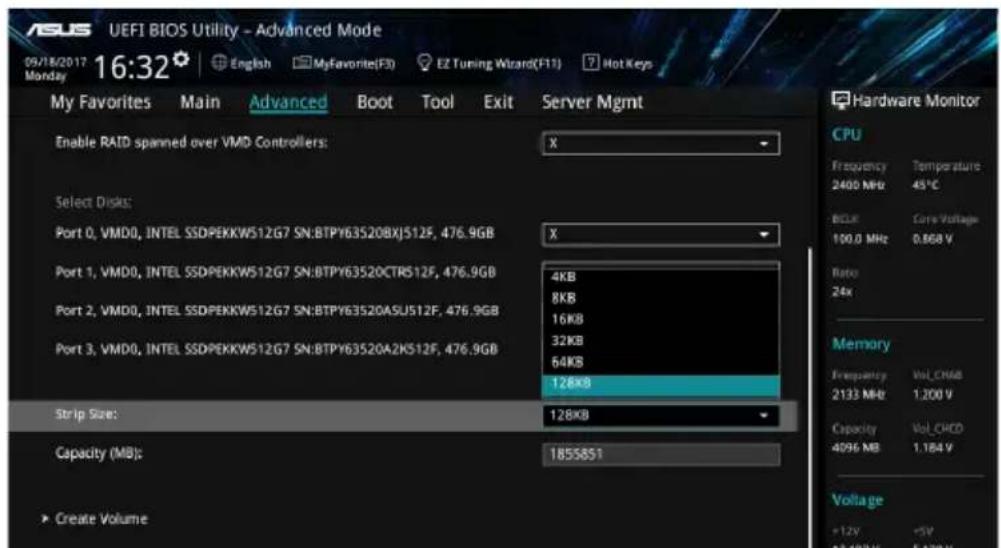
Task: Open the Exit tab
Action: click(498, 102)
